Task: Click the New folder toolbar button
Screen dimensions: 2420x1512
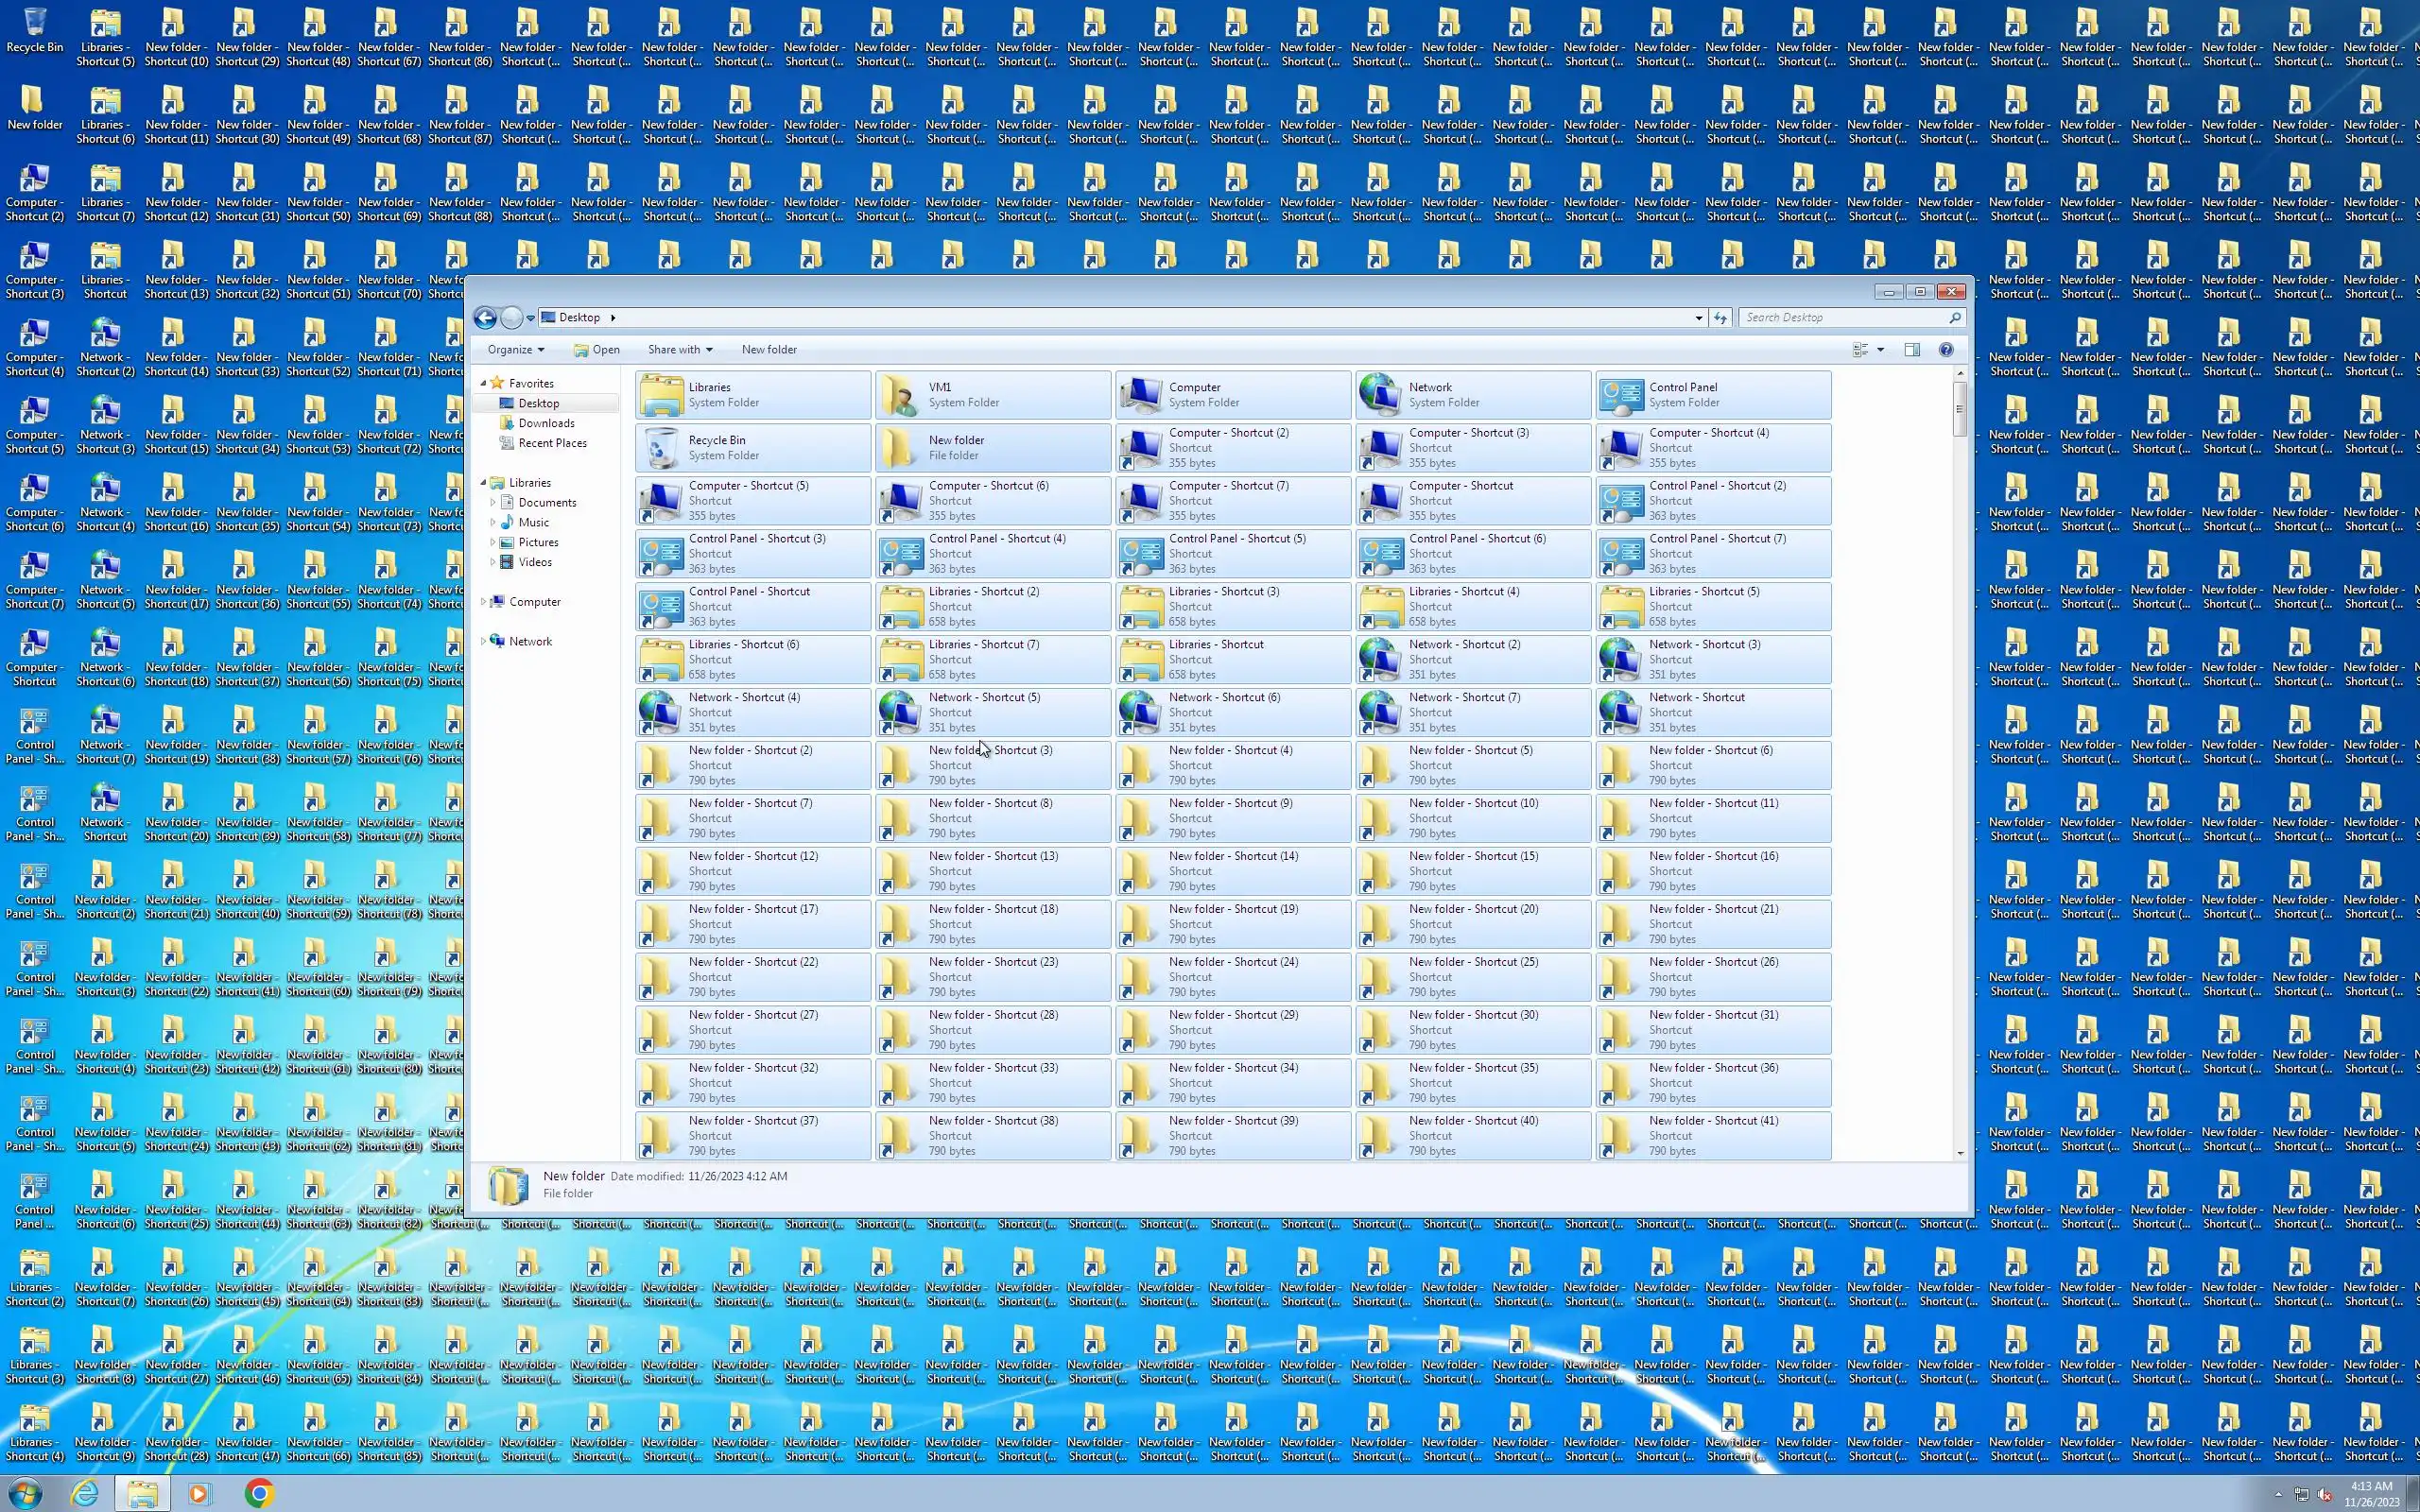Action: 768,350
